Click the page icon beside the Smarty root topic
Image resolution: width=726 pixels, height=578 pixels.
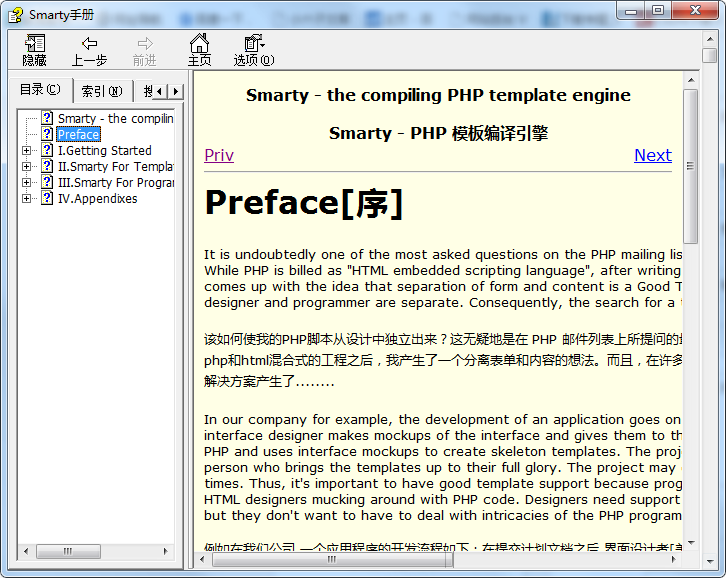point(47,118)
